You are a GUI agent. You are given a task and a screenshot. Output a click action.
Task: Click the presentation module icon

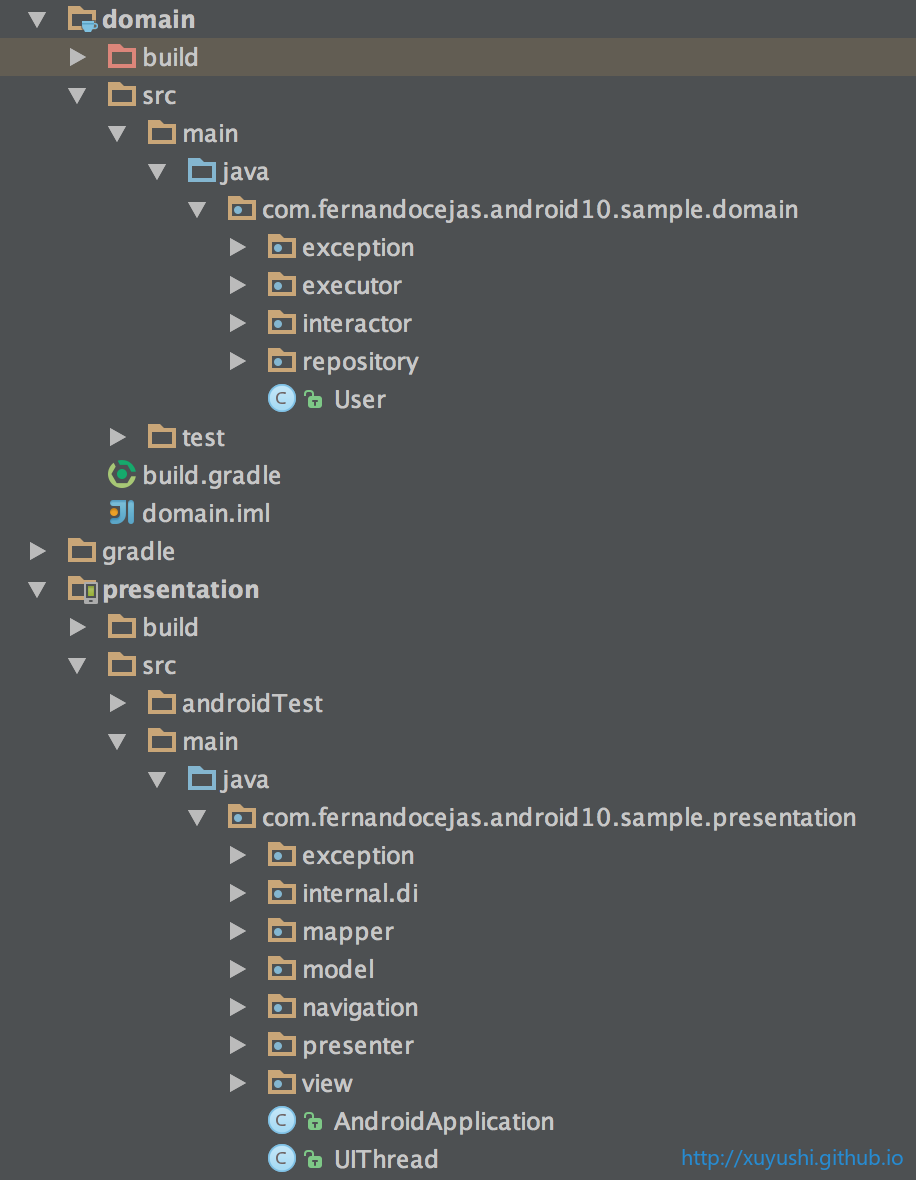83,589
